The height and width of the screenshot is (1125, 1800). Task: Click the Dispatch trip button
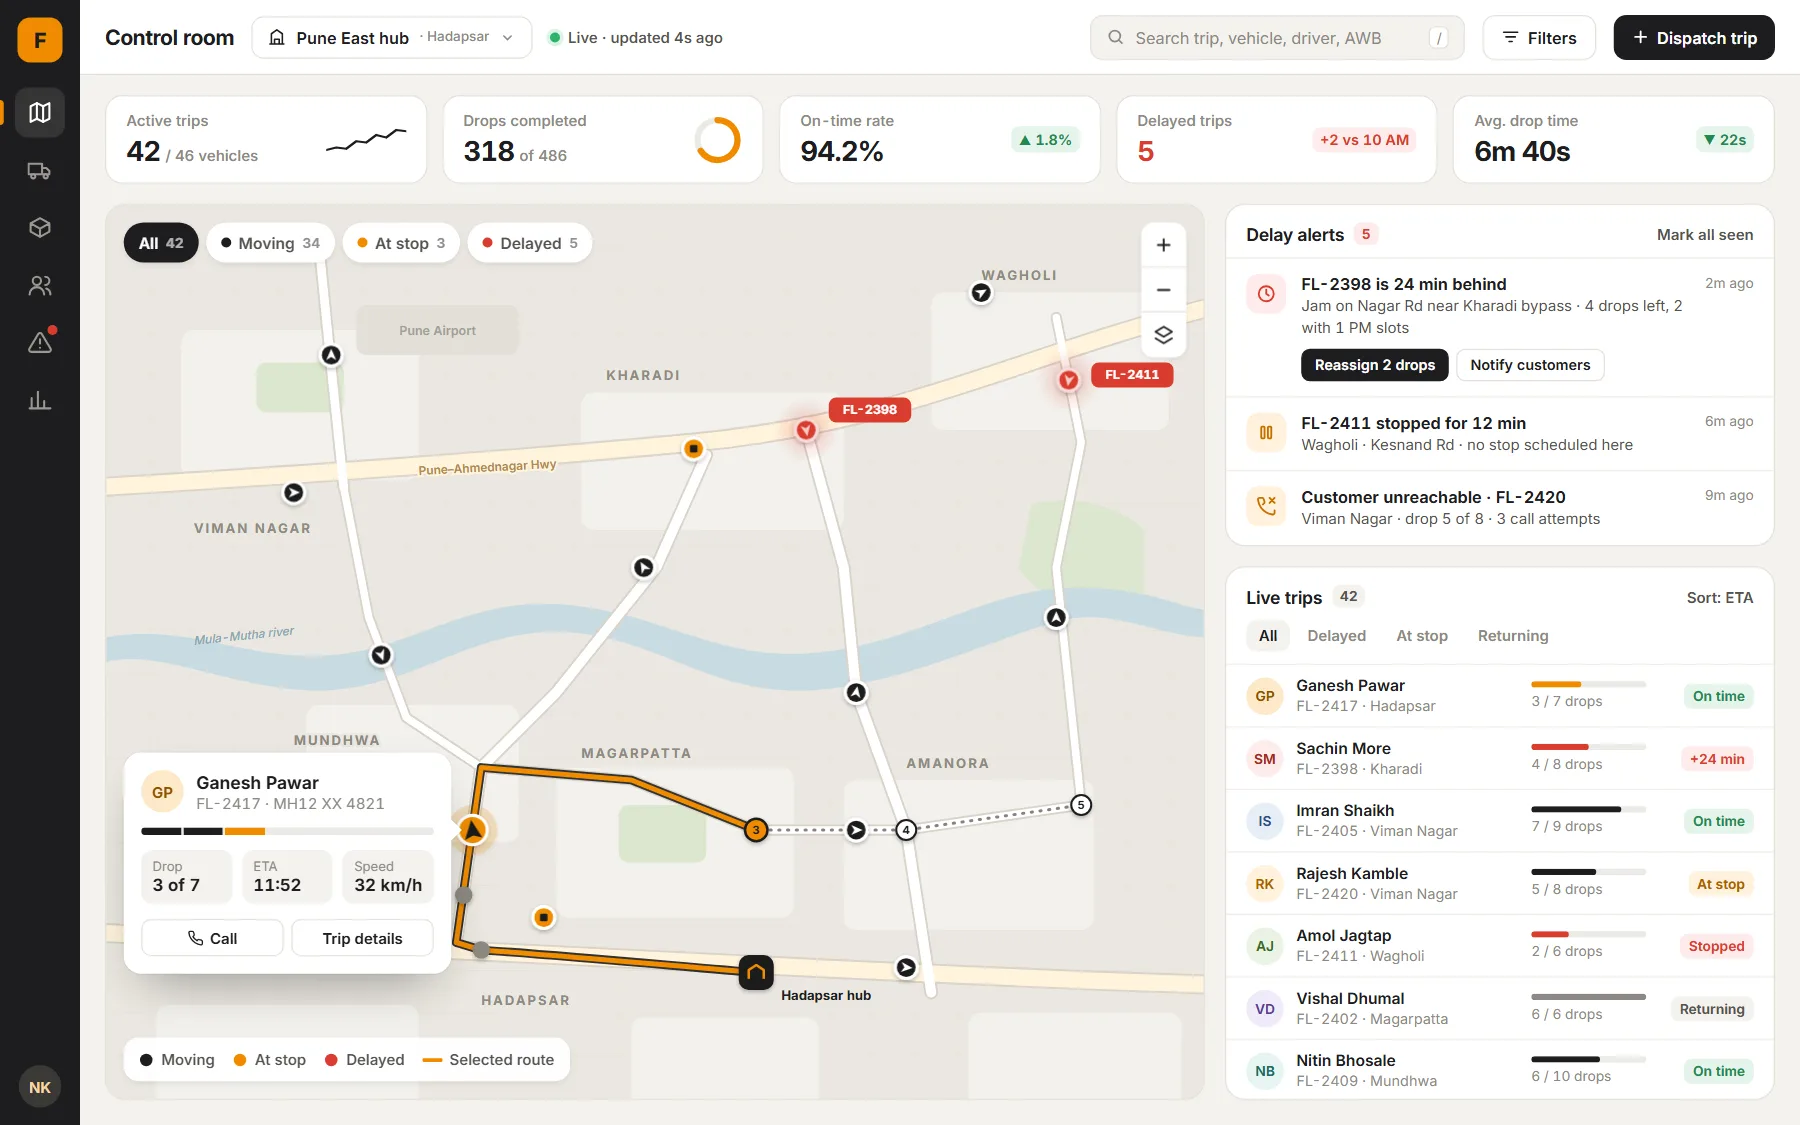click(1694, 38)
